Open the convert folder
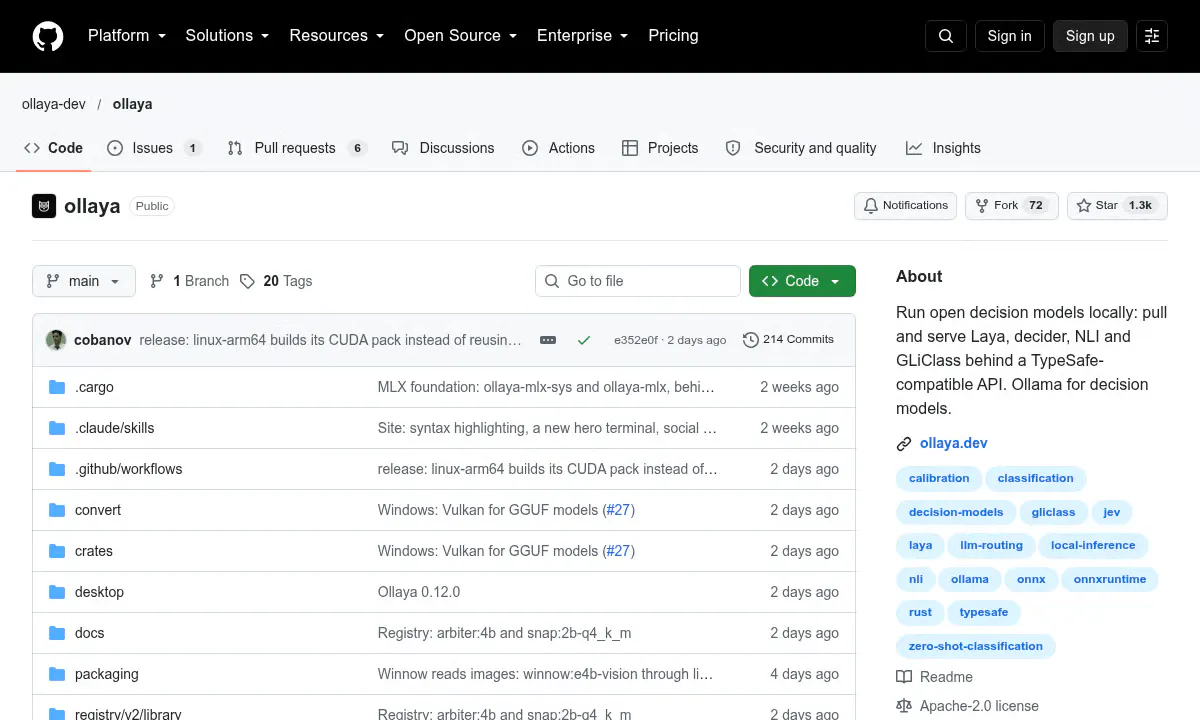 point(98,510)
